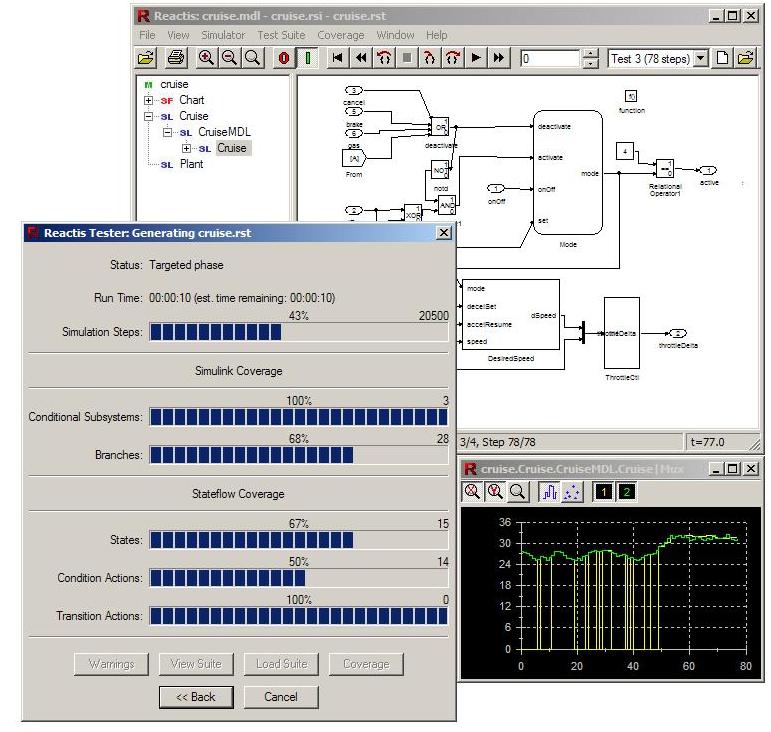The height and width of the screenshot is (732, 771).
Task: Cancel test suite generation
Action: [x=281, y=697]
